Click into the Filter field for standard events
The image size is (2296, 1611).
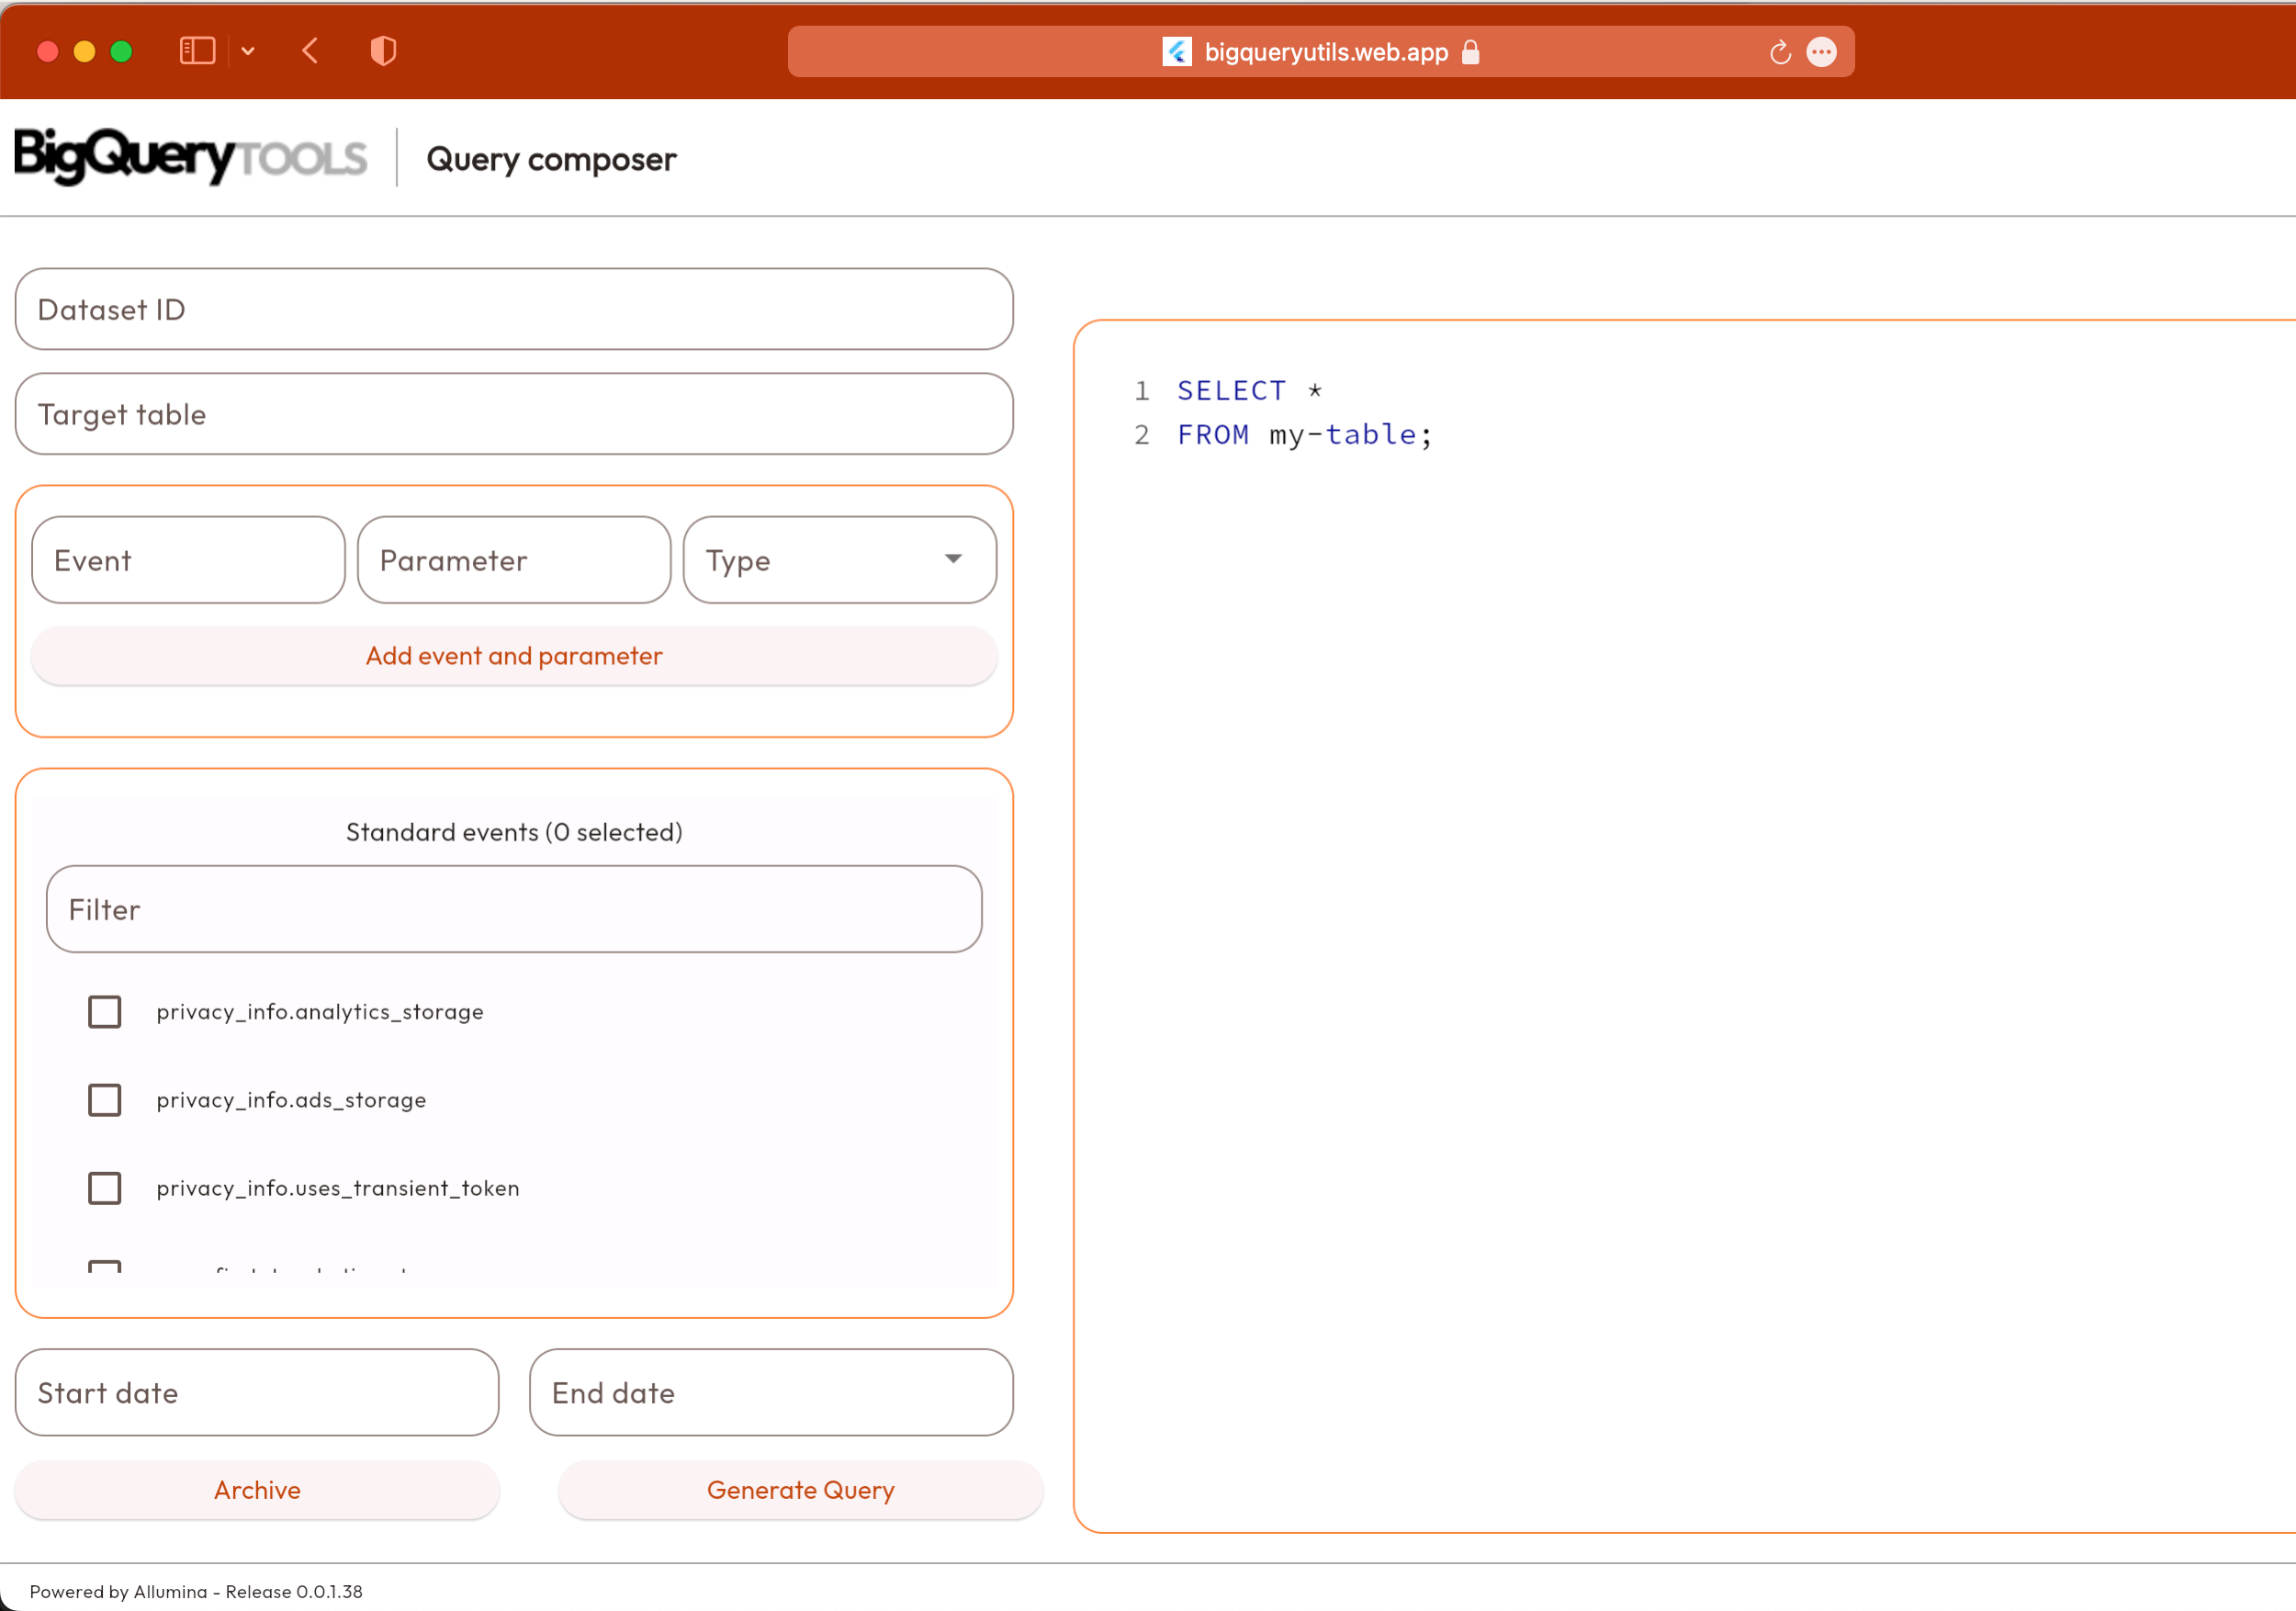click(514, 910)
